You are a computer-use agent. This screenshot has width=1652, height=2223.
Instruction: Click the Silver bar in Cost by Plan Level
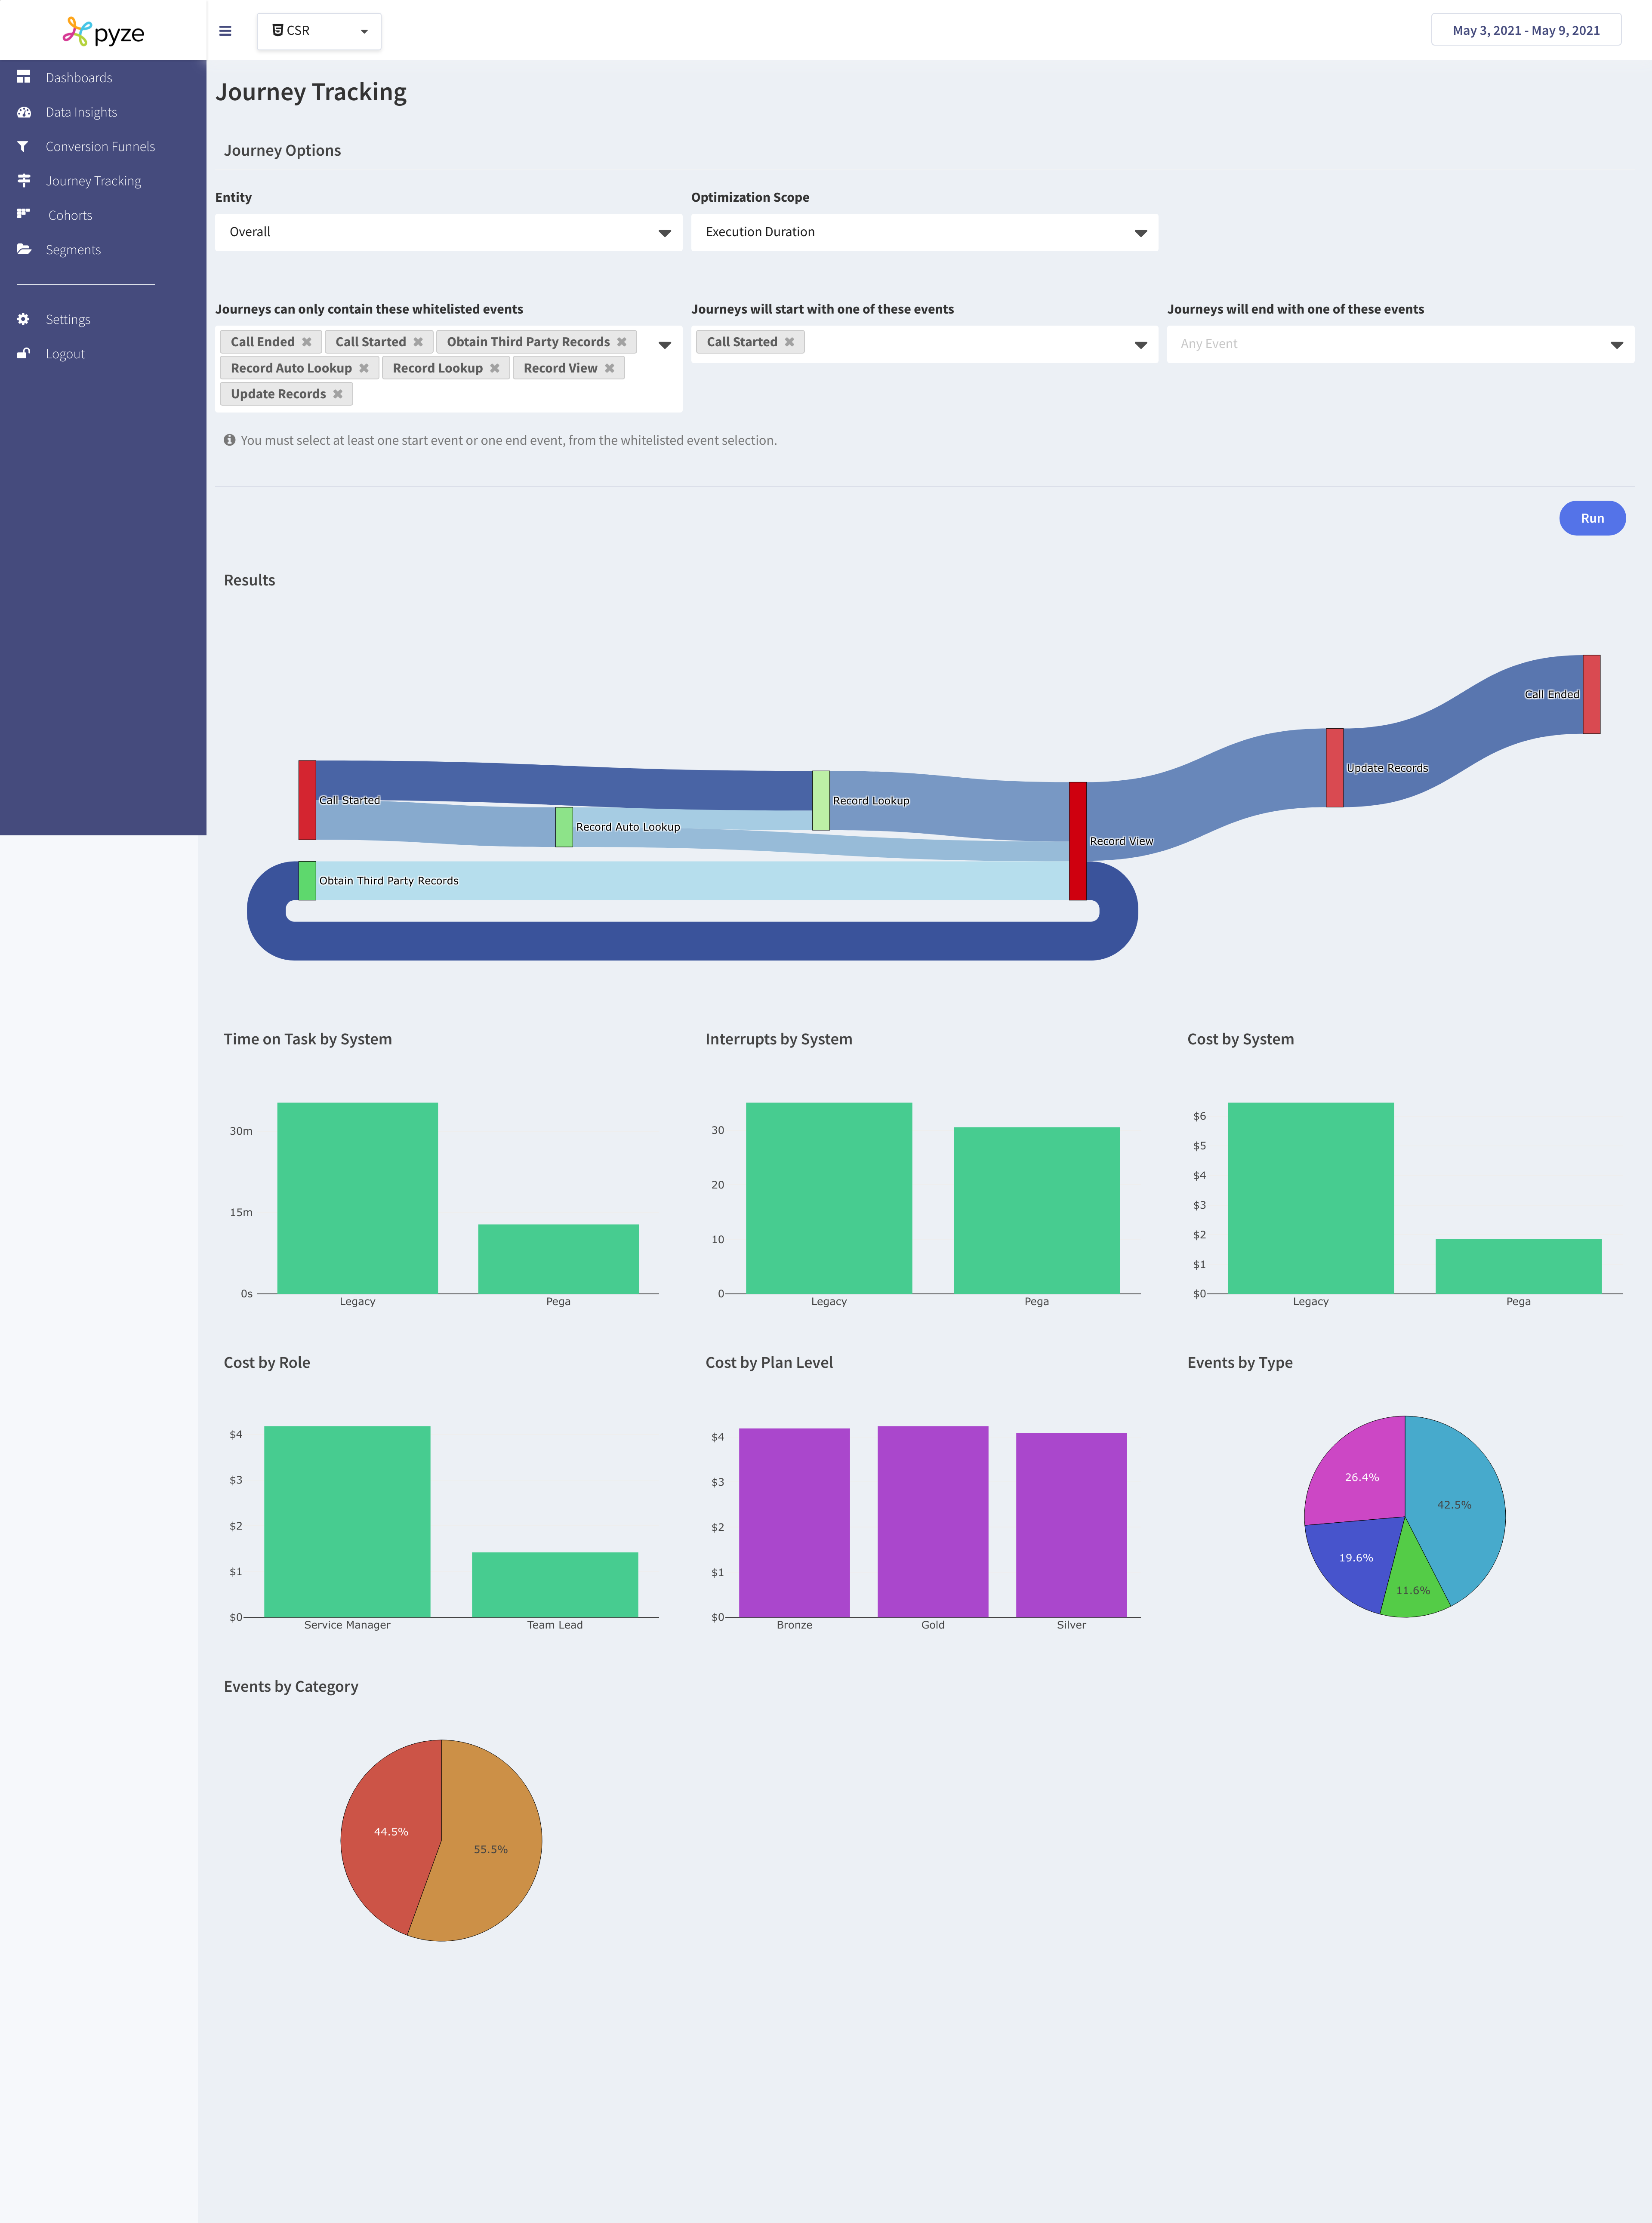coord(1071,1525)
